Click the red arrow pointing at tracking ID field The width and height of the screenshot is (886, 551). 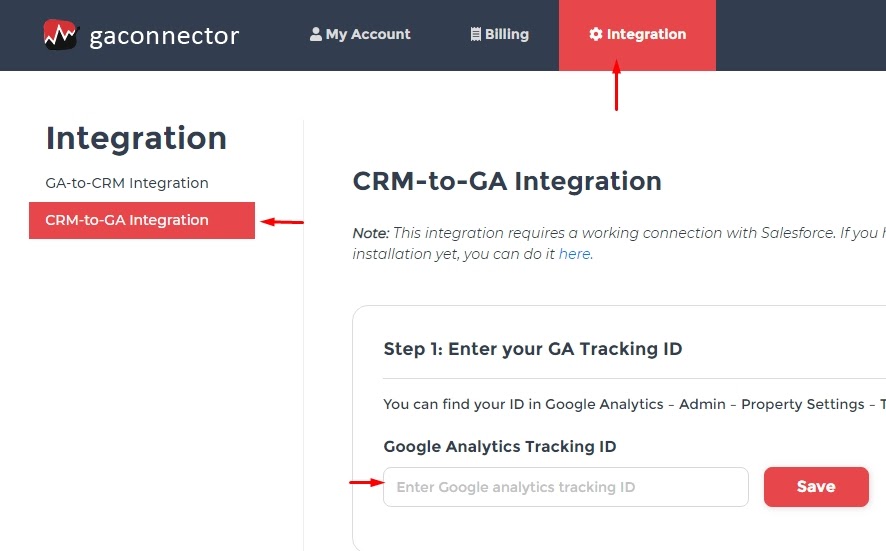367,482
